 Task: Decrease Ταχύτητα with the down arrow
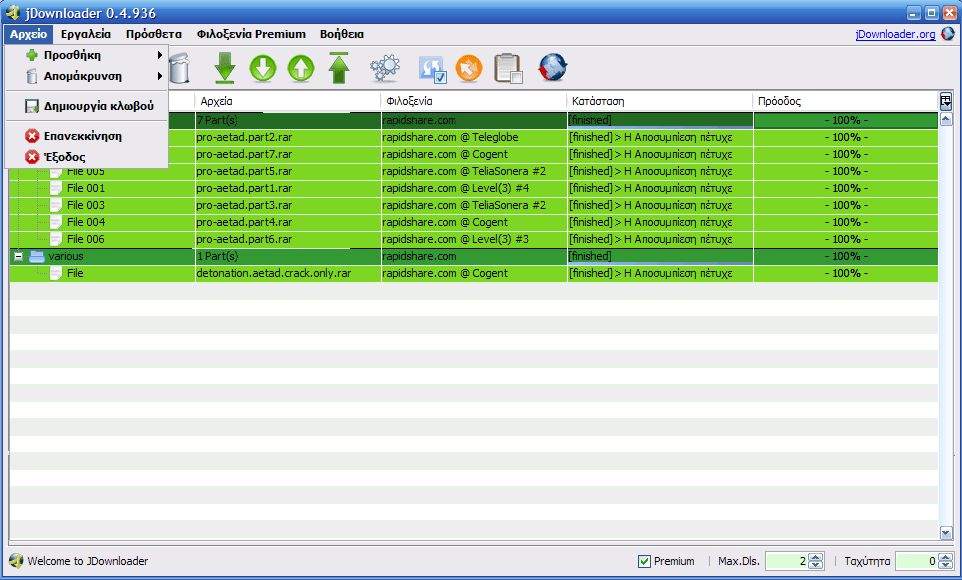tap(945, 565)
